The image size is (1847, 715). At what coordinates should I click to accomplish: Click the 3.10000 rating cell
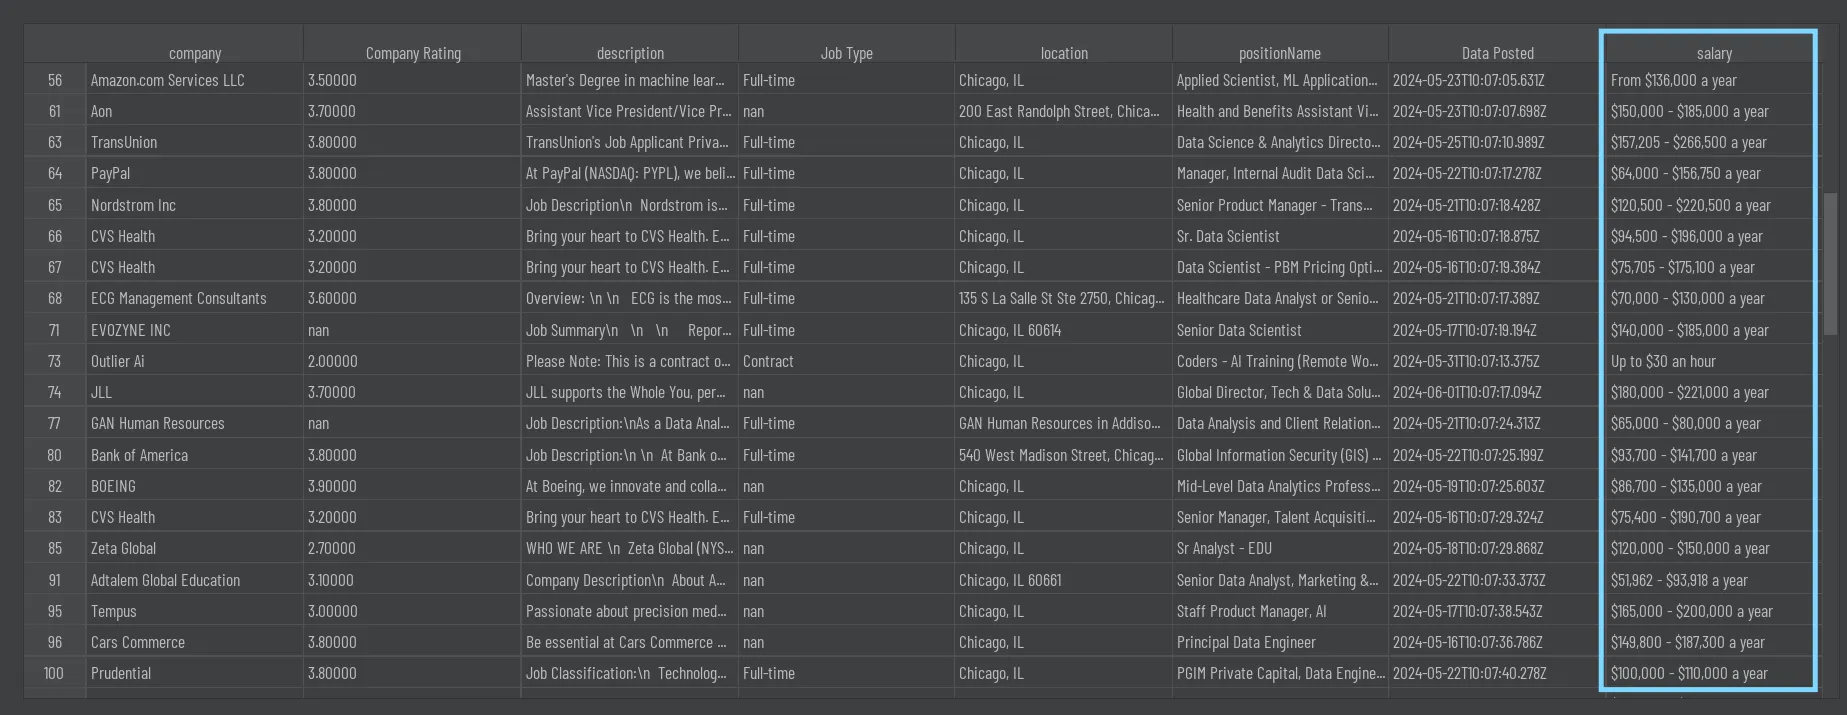point(412,580)
